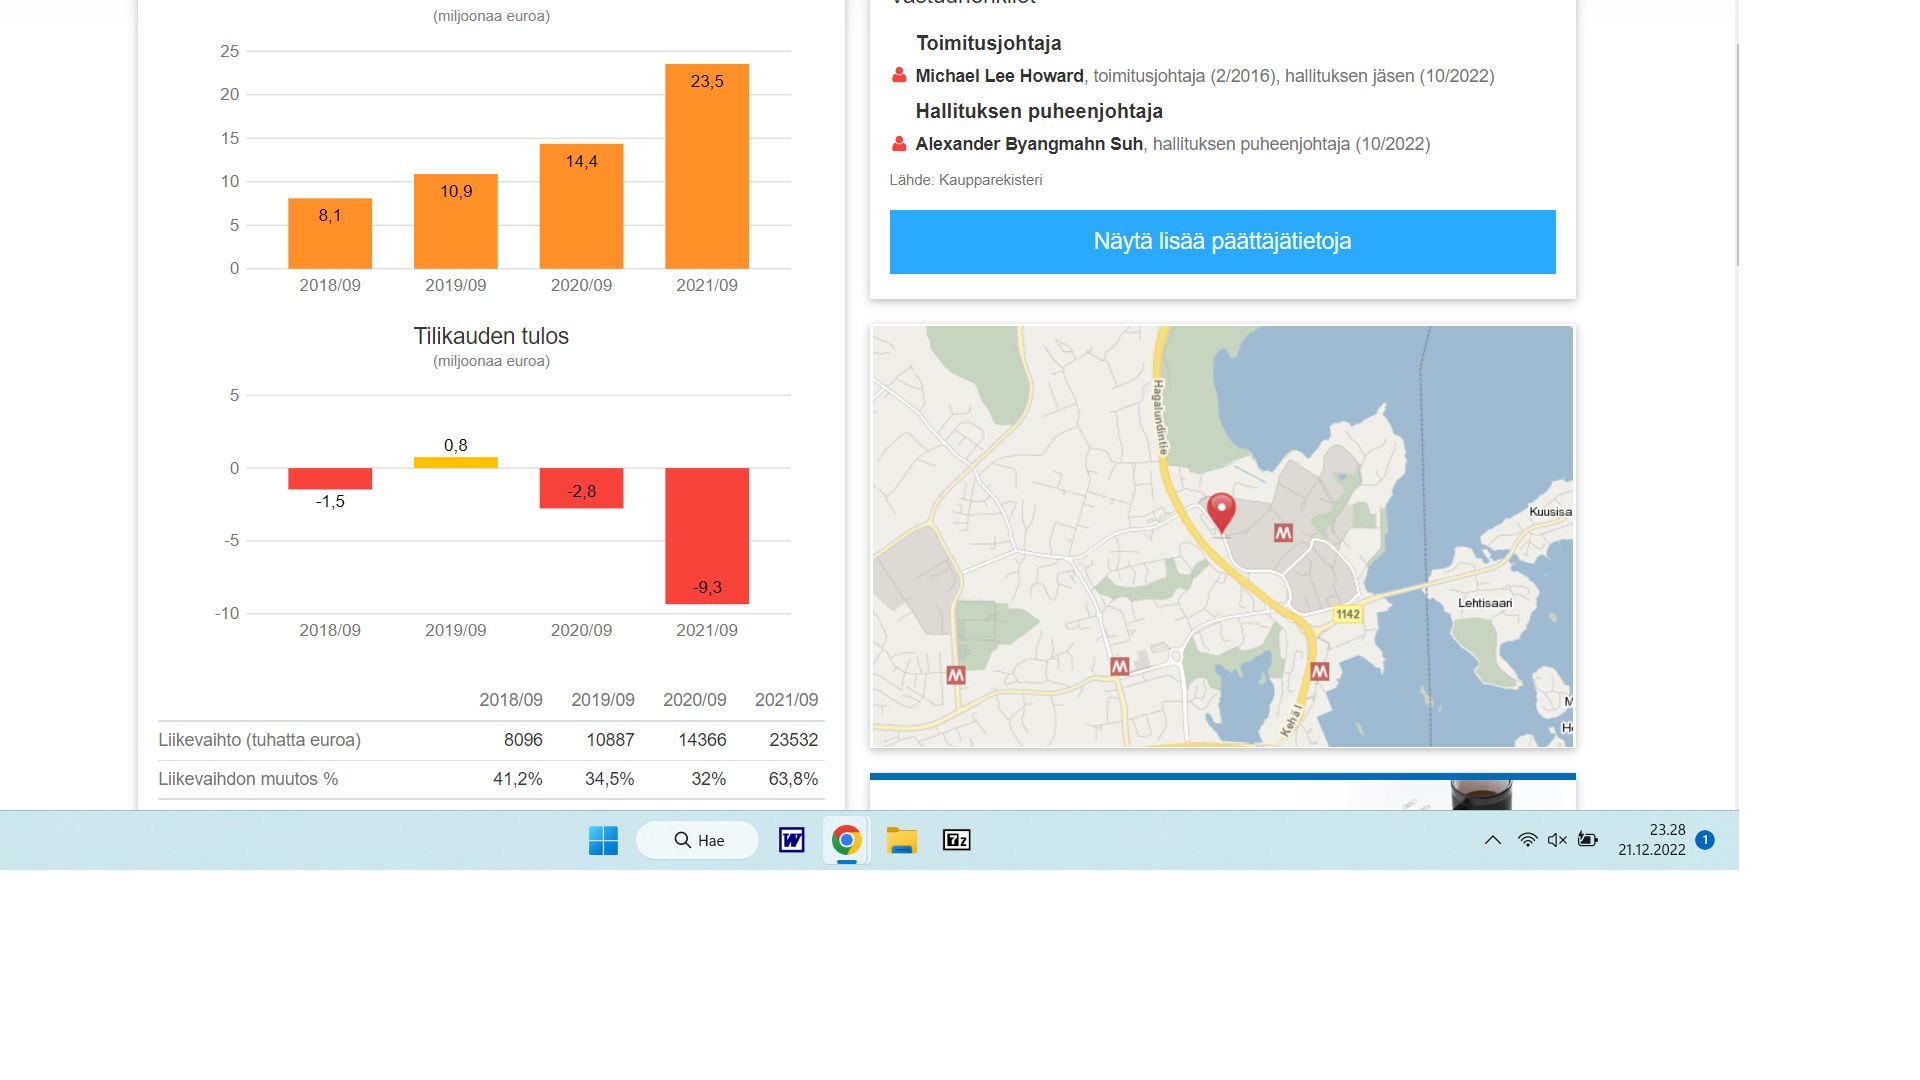Open the Michael Lee Howard link
Viewport: 1920px width, 1080px height.
pos(999,76)
